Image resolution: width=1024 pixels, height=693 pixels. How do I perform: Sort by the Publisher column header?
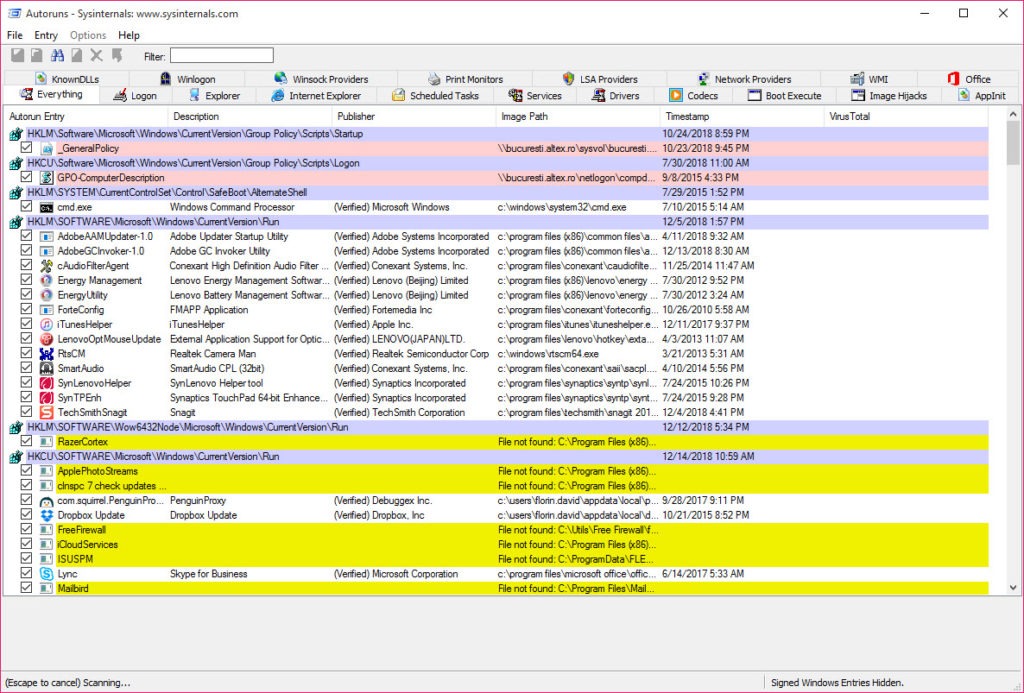point(413,116)
